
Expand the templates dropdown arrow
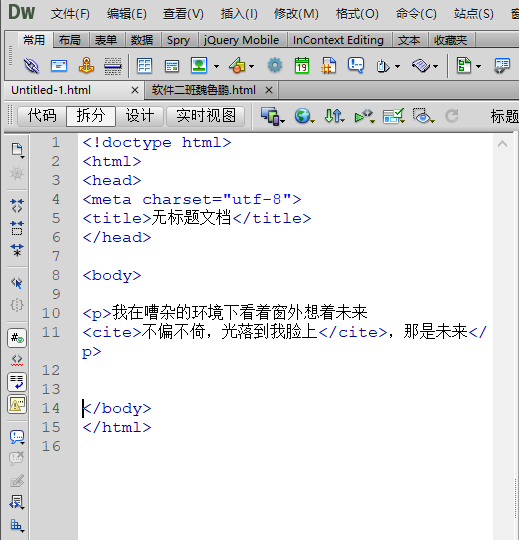coord(478,66)
